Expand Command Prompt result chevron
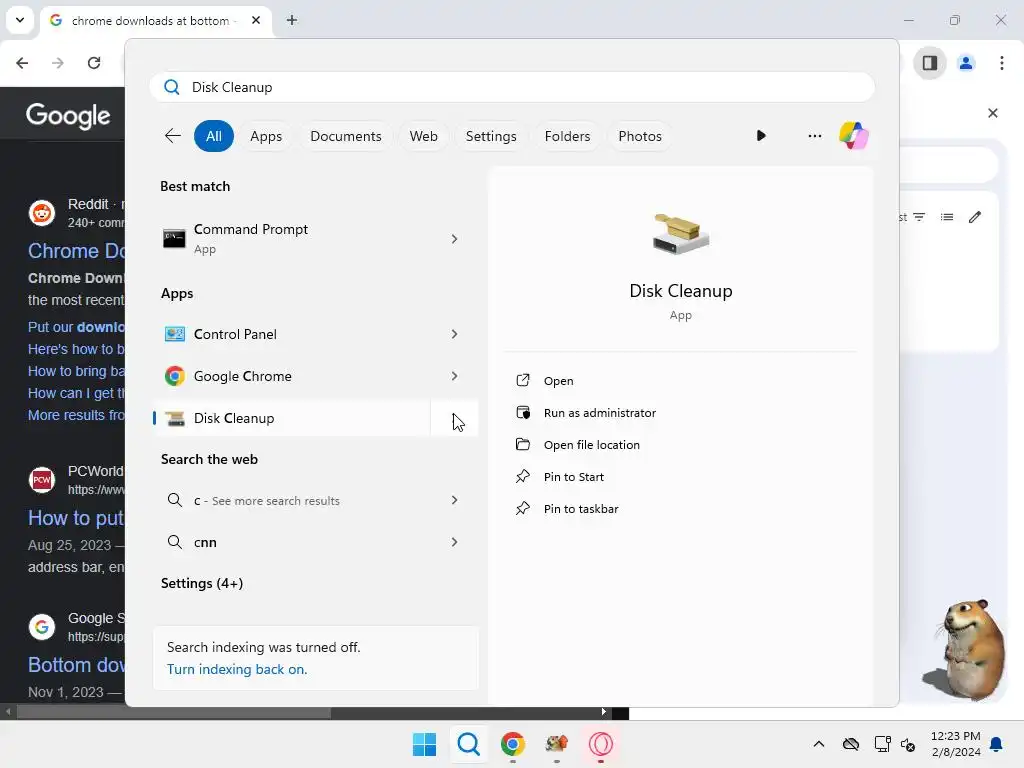Viewport: 1024px width, 768px height. pyautogui.click(x=455, y=239)
